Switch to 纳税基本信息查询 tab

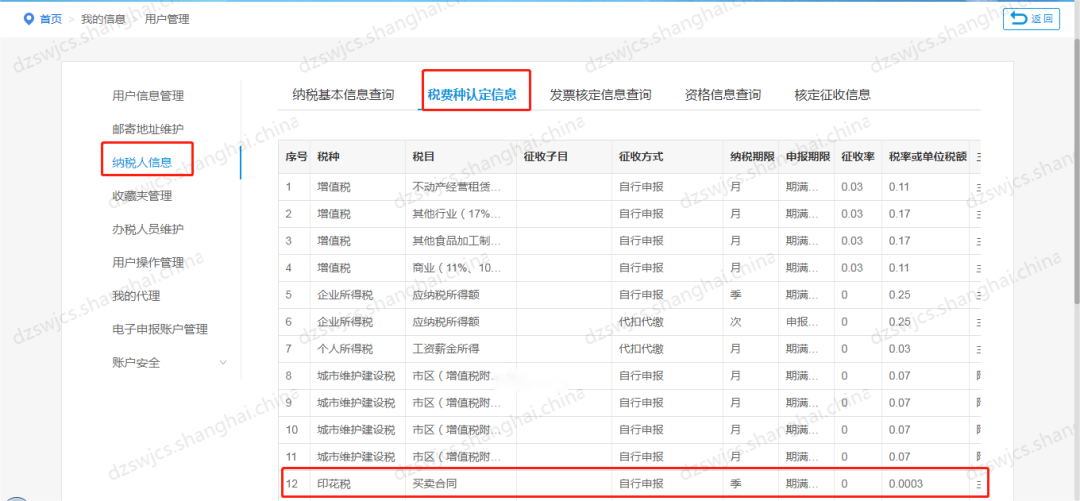click(343, 95)
